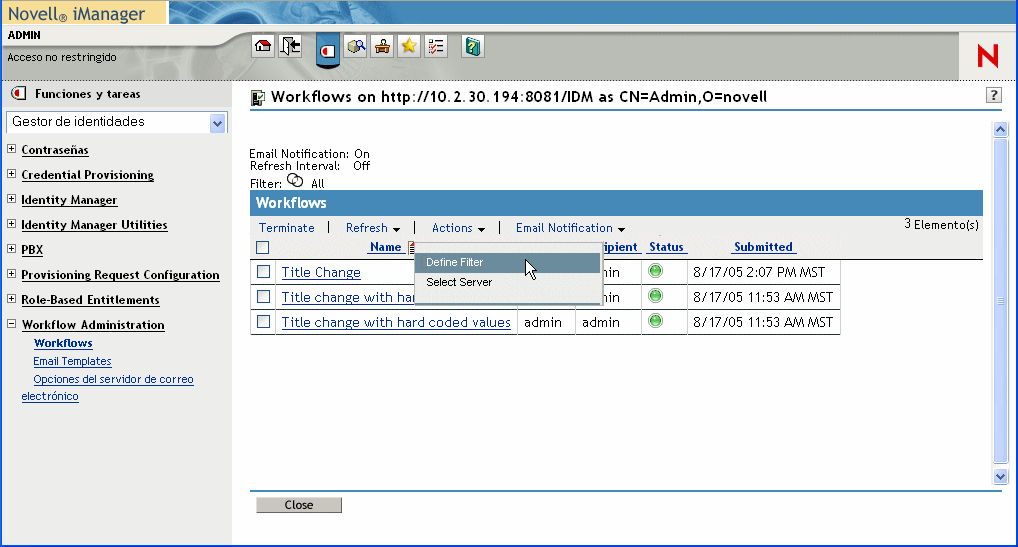1018x547 pixels.
Task: Click the Credential Provisioning link text
Action: pyautogui.click(x=88, y=175)
